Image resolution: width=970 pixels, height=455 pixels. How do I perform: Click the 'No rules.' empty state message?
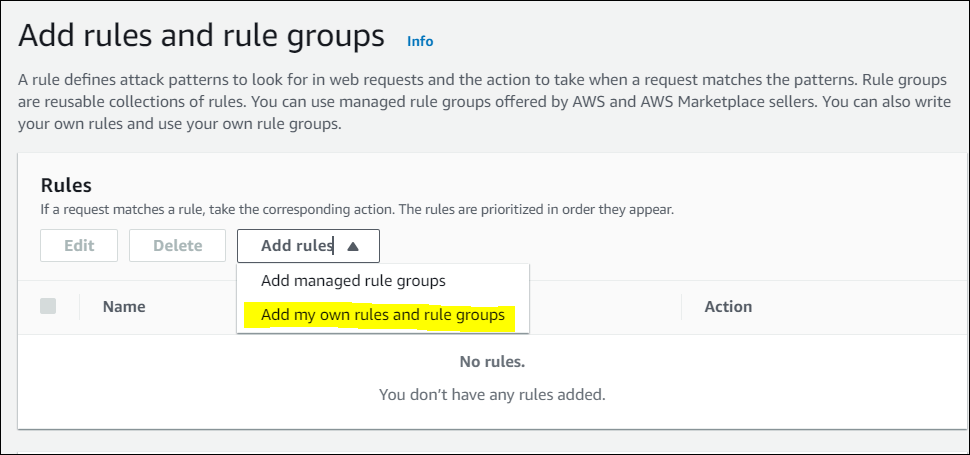pos(492,361)
